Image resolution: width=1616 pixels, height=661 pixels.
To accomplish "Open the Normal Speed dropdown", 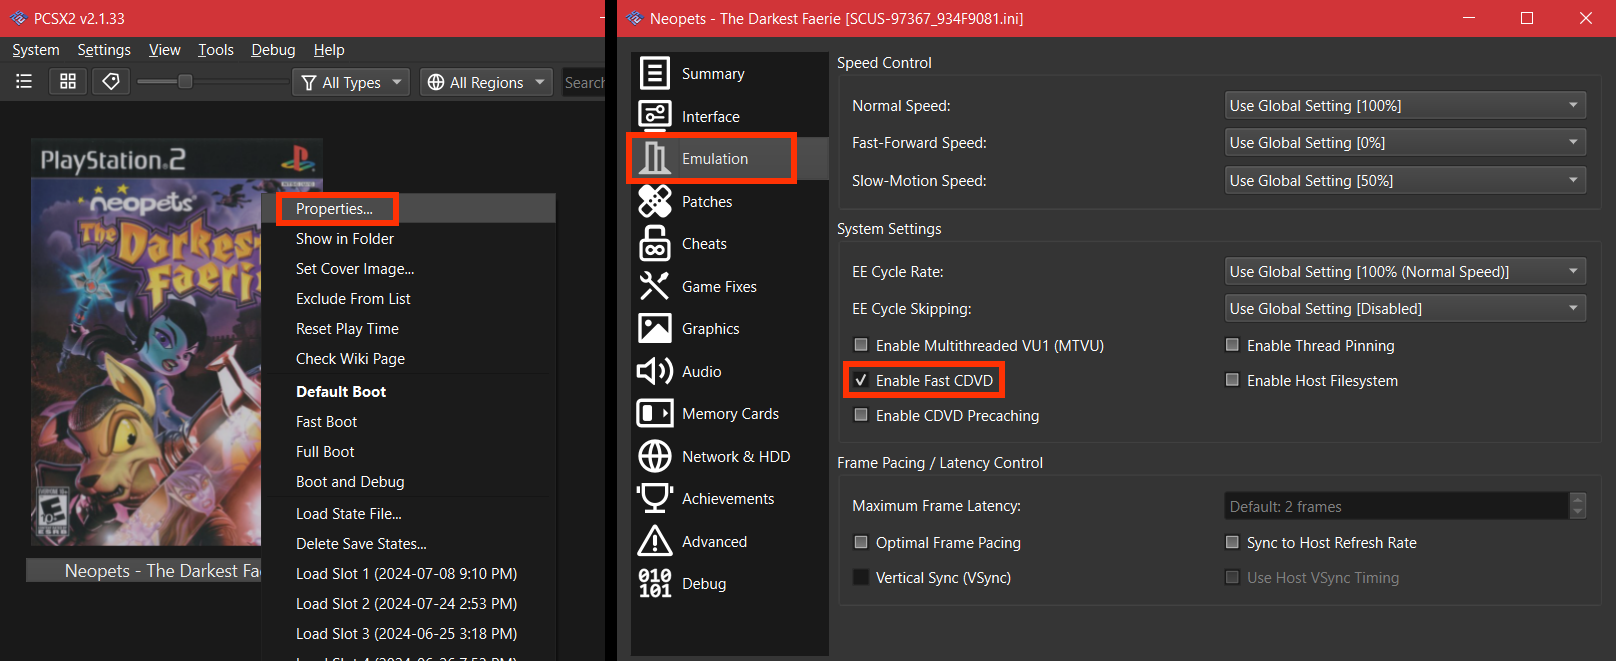I will (x=1405, y=105).
